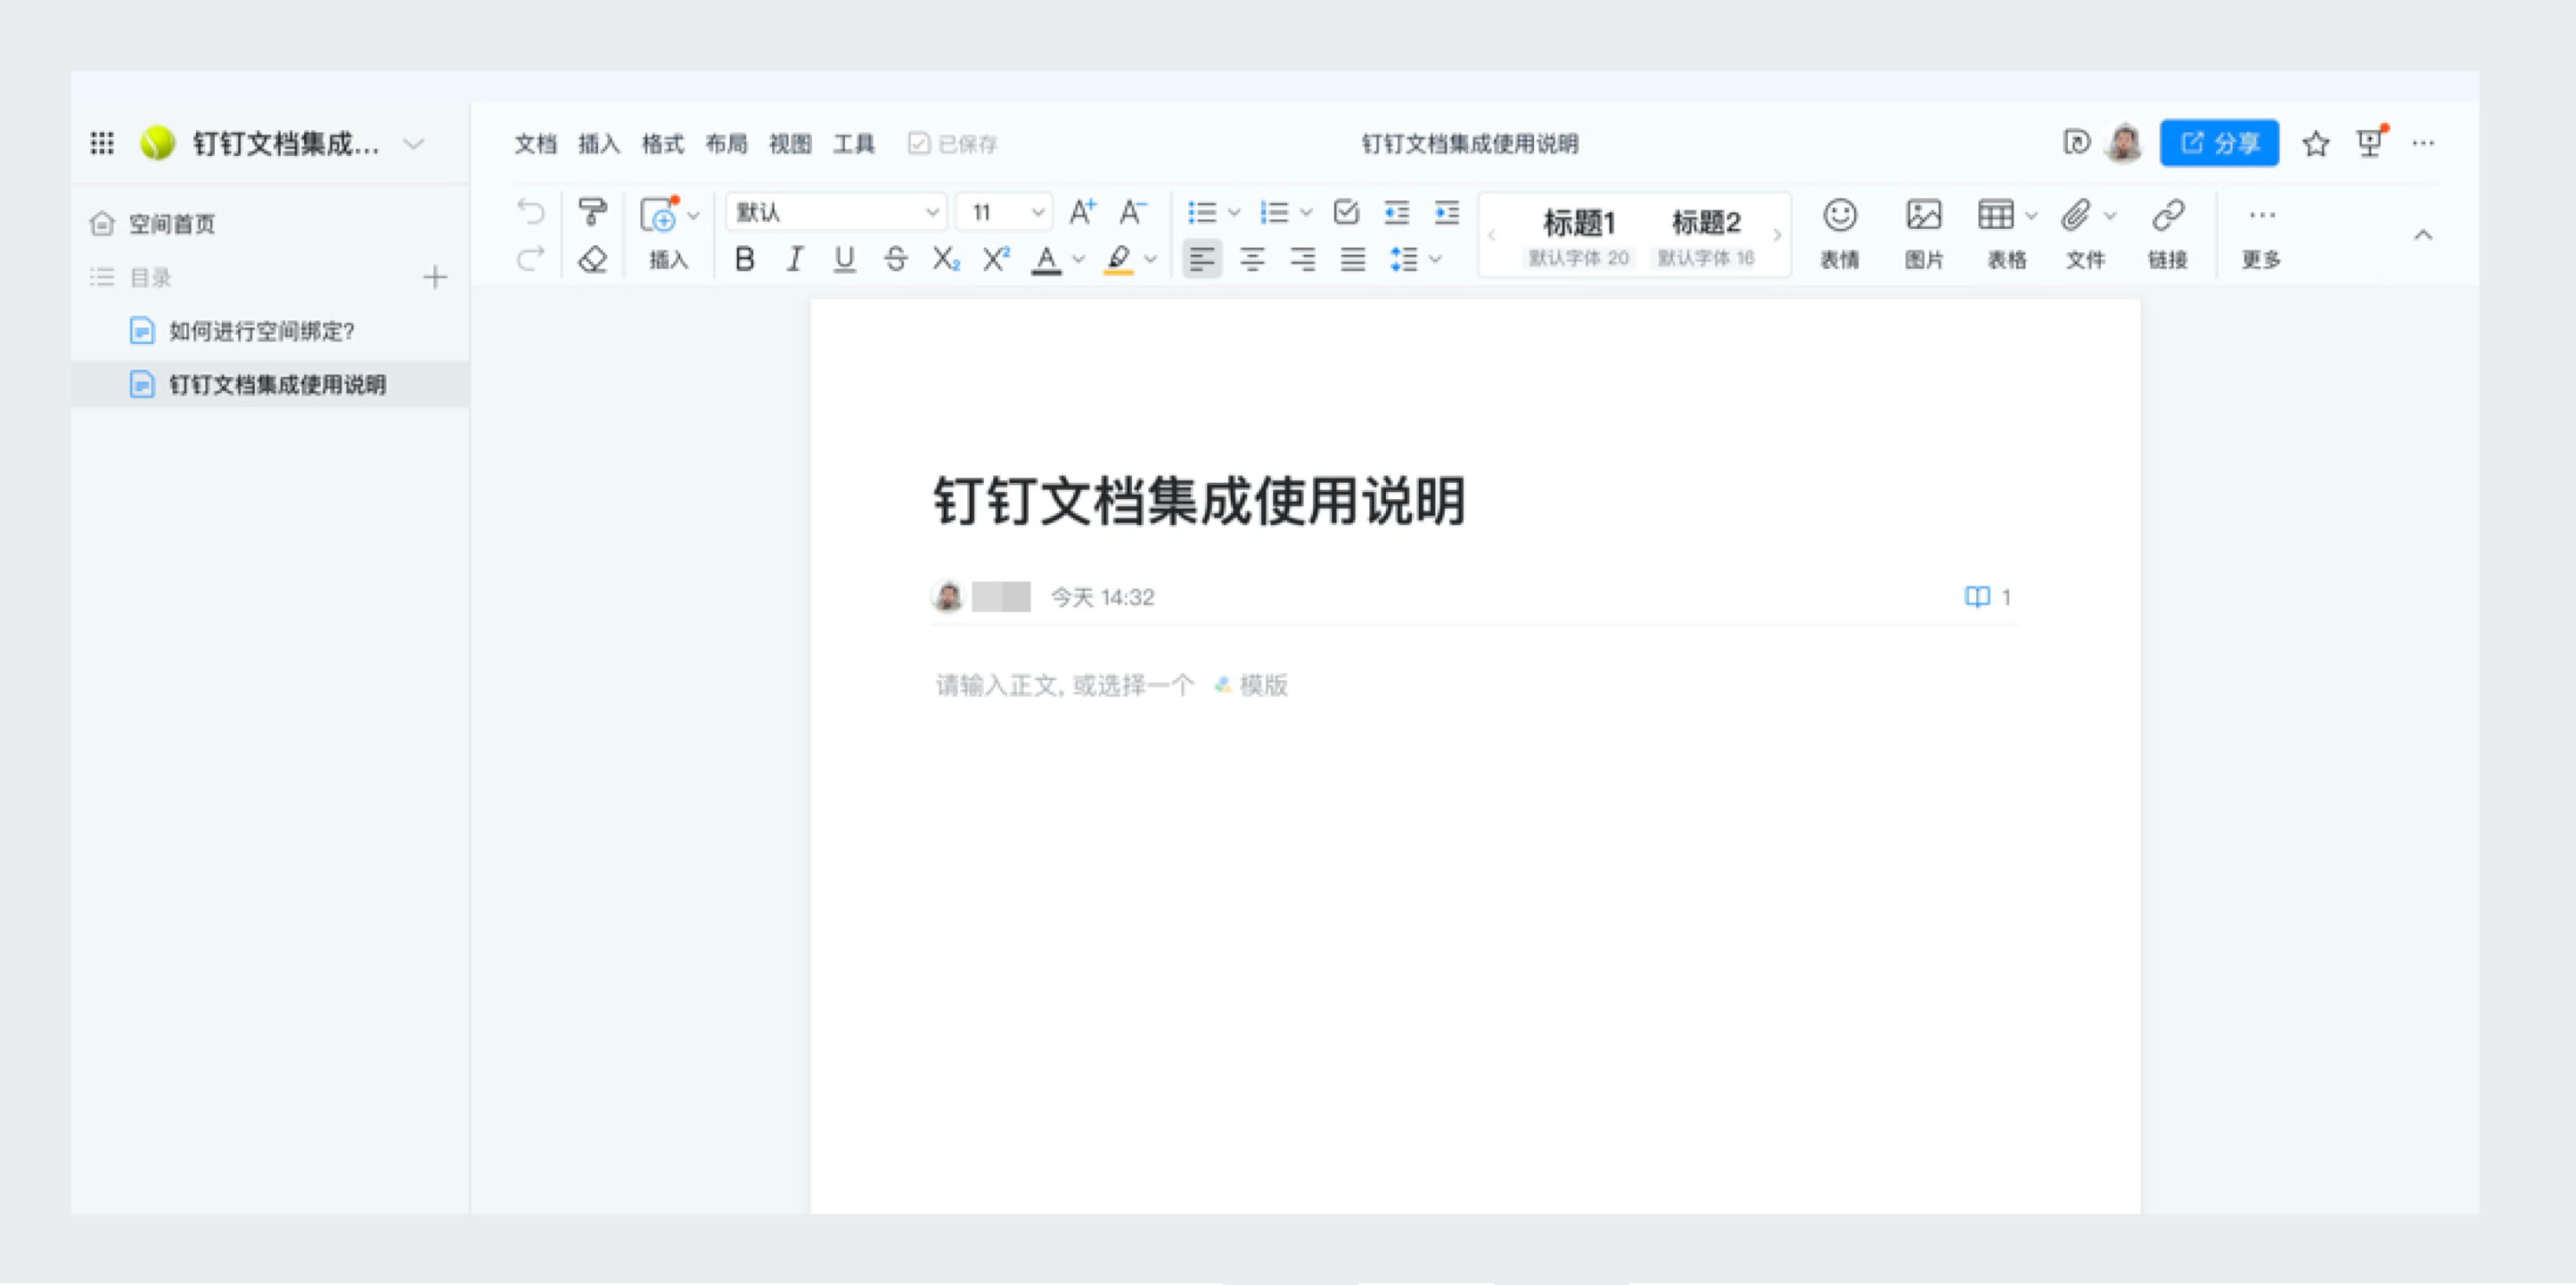Expand highlight color options arrow

click(x=1151, y=260)
